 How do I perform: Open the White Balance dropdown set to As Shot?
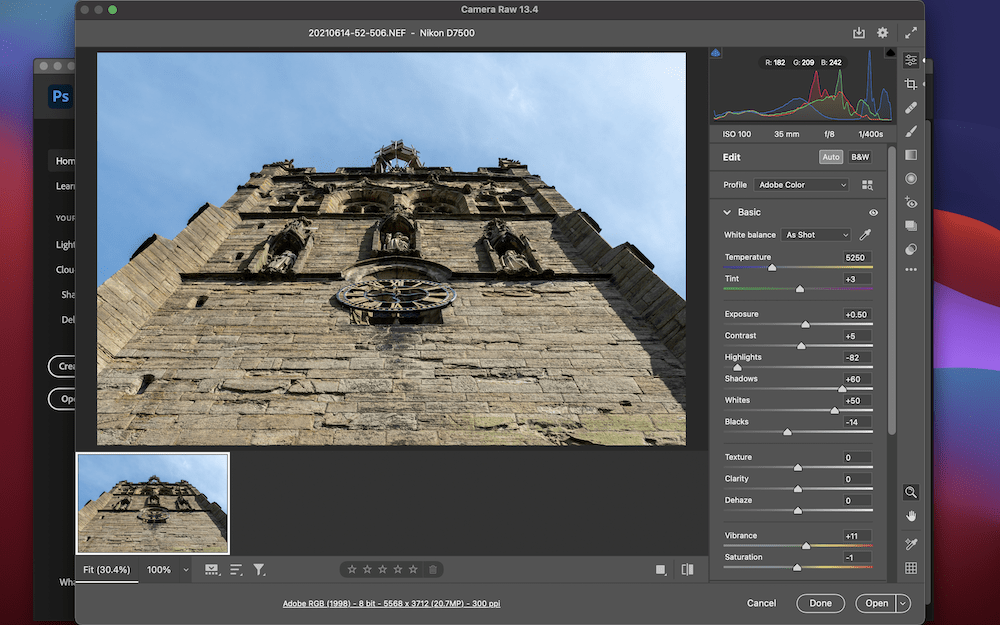[816, 235]
